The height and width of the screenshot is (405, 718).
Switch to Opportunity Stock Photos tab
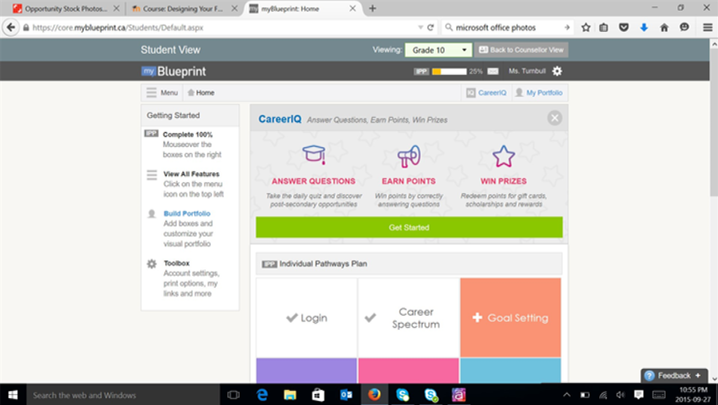66,9
